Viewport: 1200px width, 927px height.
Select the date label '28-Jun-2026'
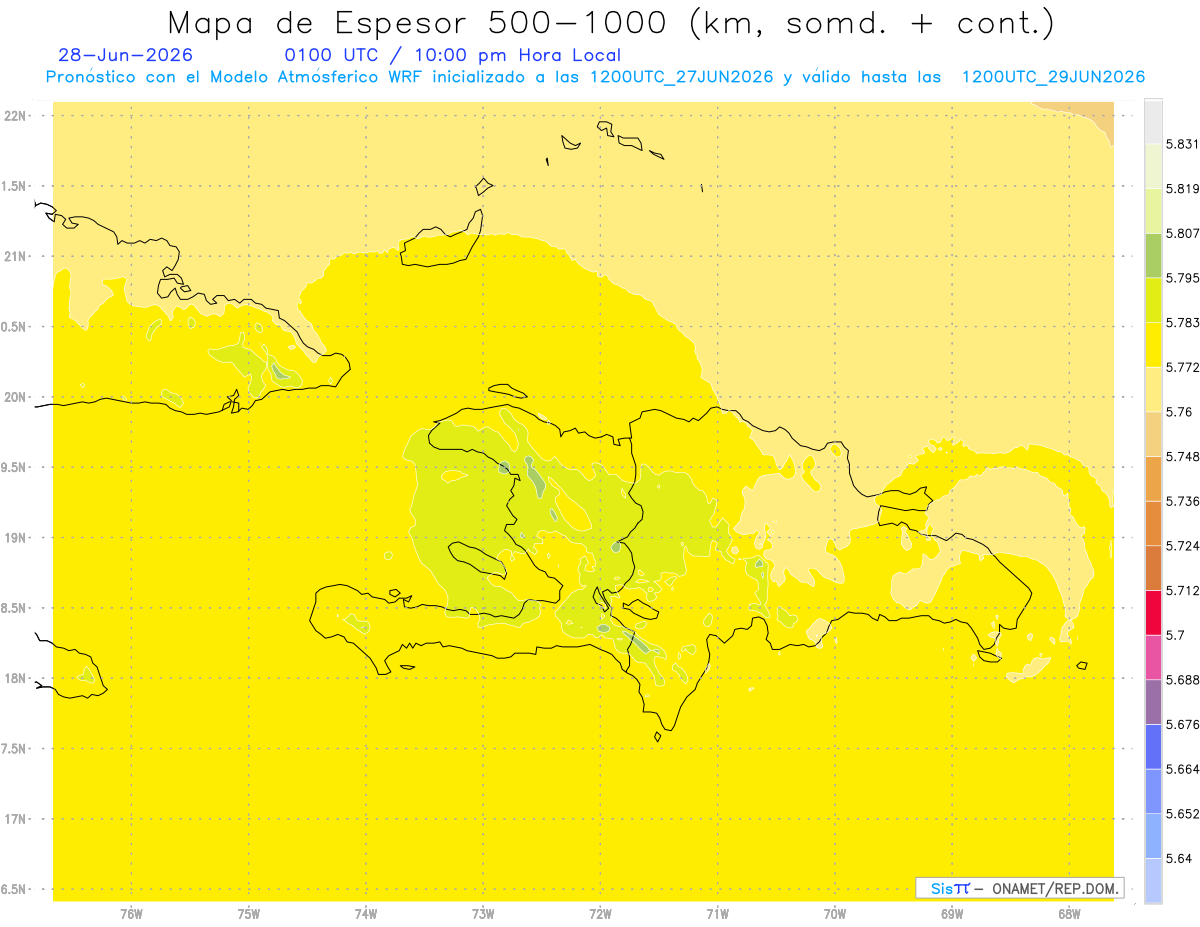tap(126, 55)
